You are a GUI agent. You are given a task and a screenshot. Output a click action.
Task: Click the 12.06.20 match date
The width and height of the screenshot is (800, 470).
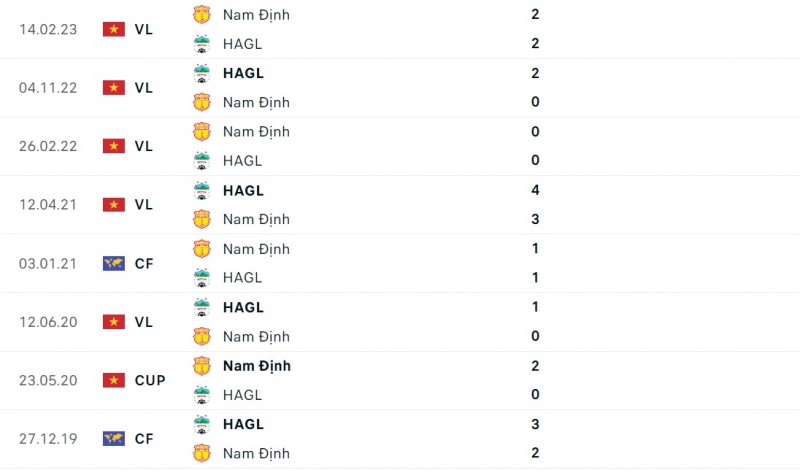coord(48,322)
